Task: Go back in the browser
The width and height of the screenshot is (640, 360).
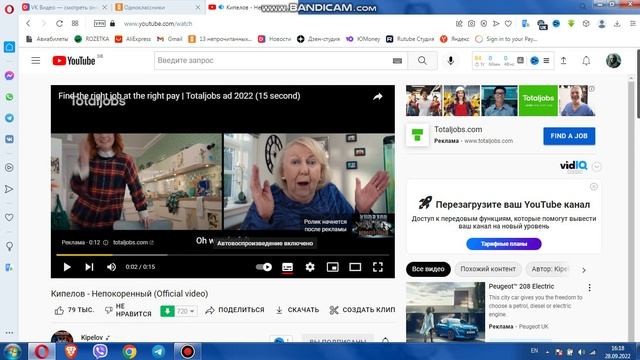Action: pyautogui.click(x=28, y=24)
